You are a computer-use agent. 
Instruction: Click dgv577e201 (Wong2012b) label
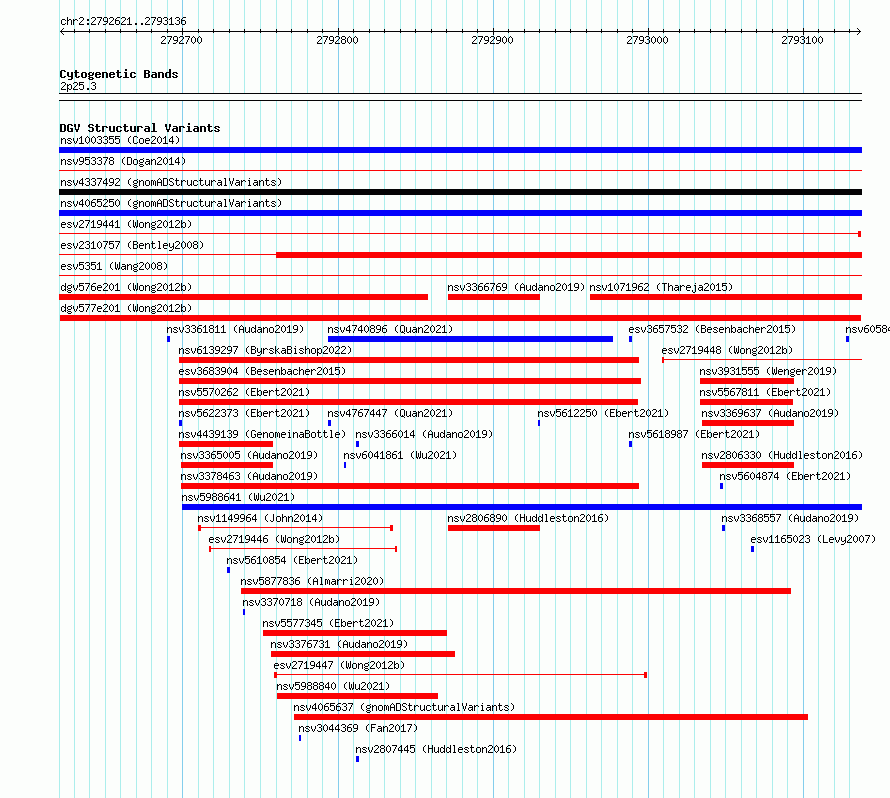click(126, 308)
